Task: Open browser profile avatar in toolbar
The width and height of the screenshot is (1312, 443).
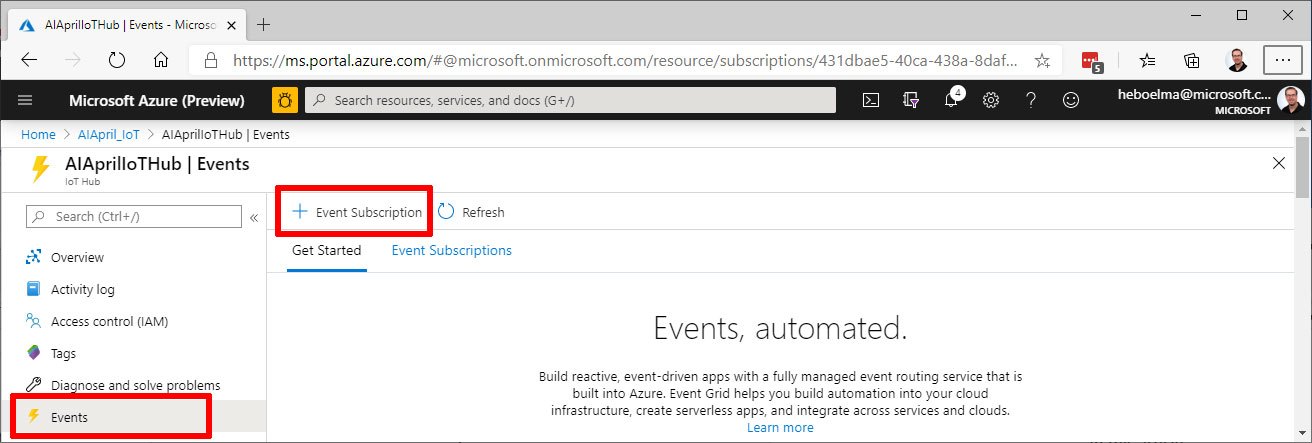Action: (x=1237, y=60)
